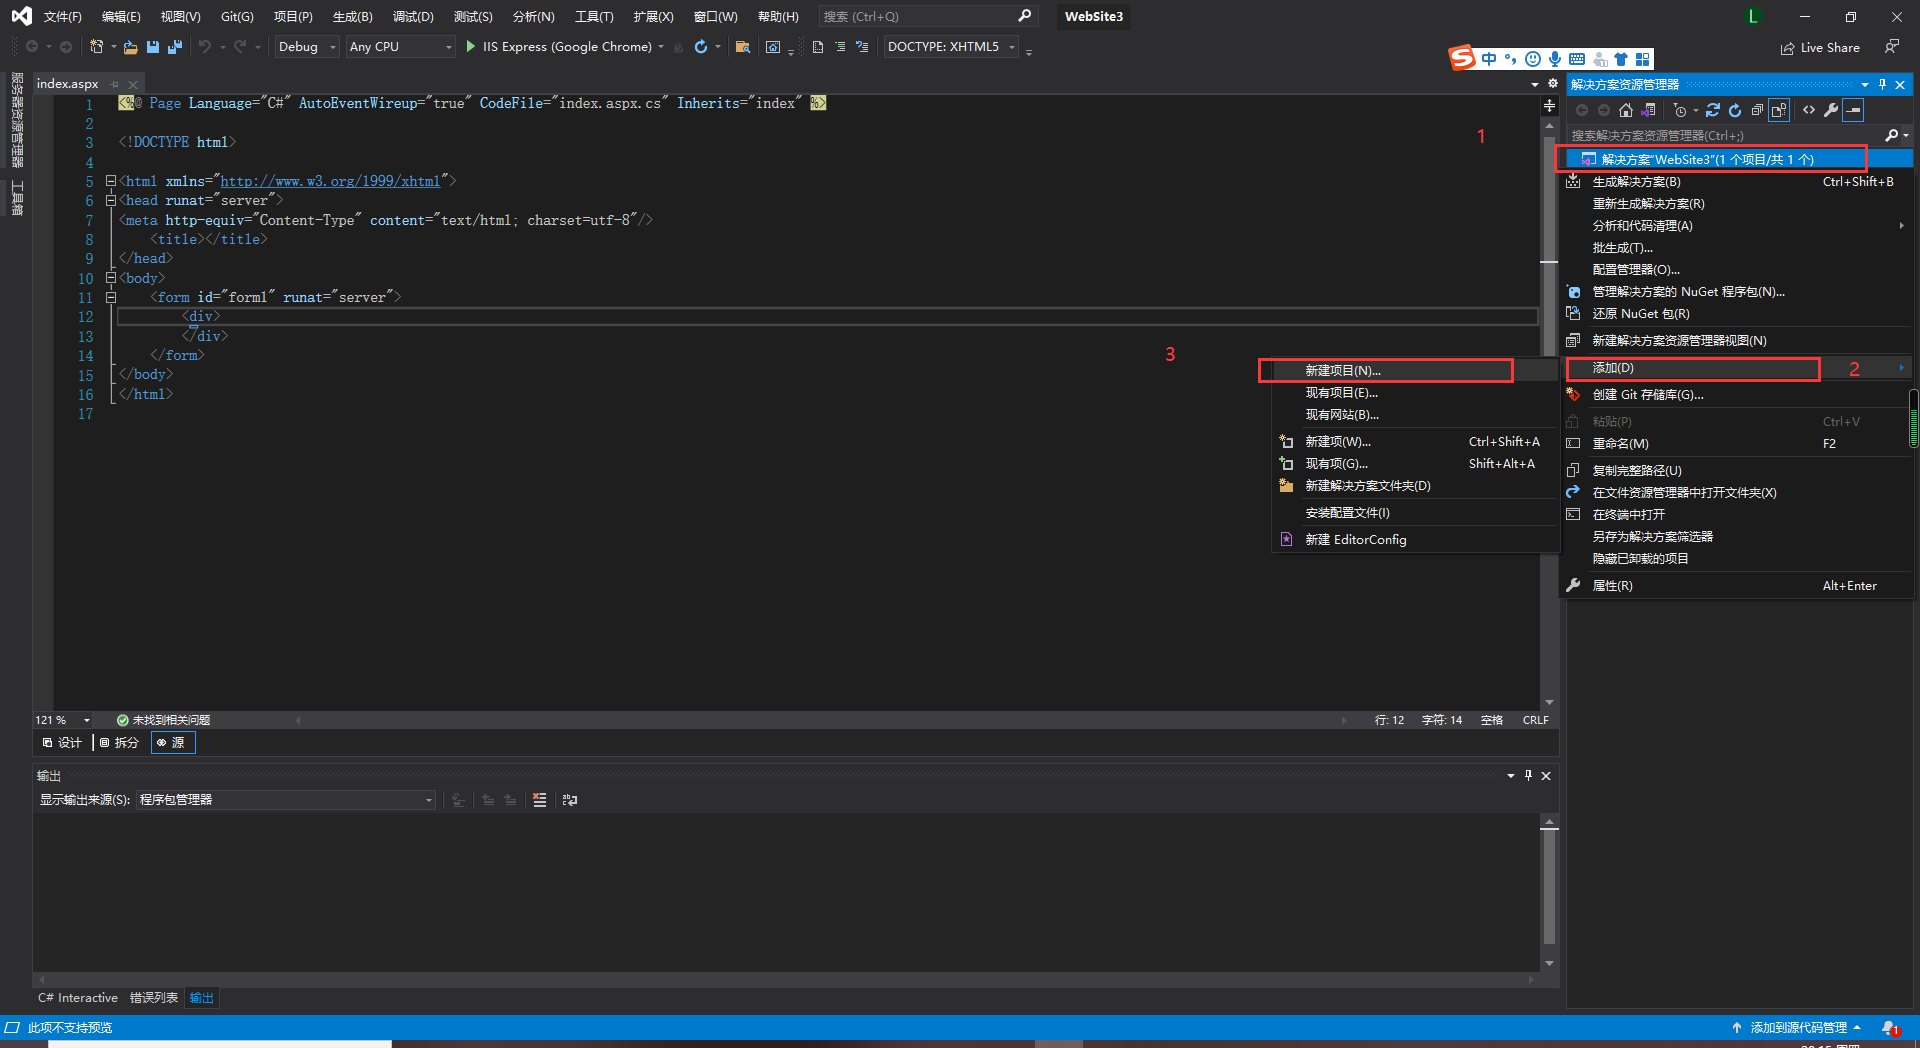
Task: Click the New Project toolbar icon
Action: (96, 47)
